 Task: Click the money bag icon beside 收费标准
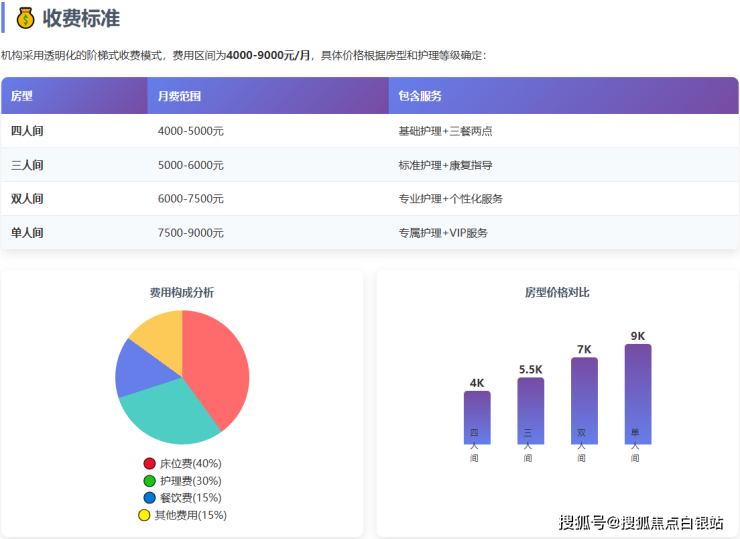[25, 18]
